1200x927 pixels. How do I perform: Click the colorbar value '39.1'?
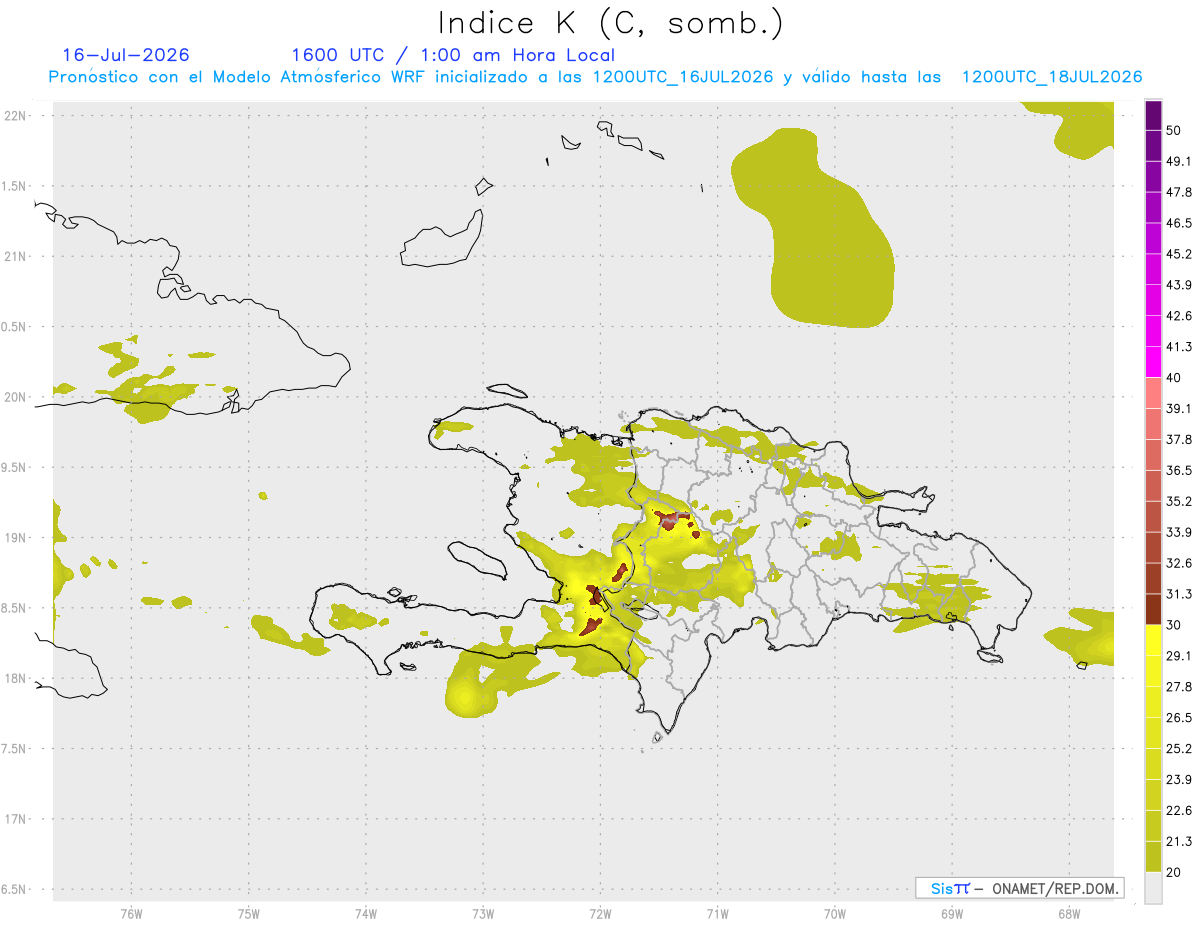(x=1179, y=408)
